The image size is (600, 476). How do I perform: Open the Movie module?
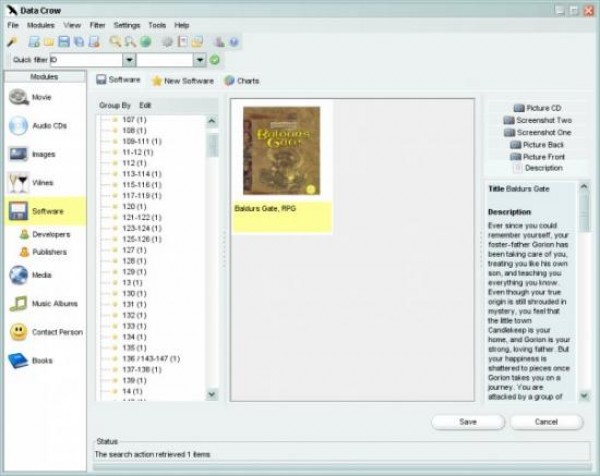[x=42, y=97]
